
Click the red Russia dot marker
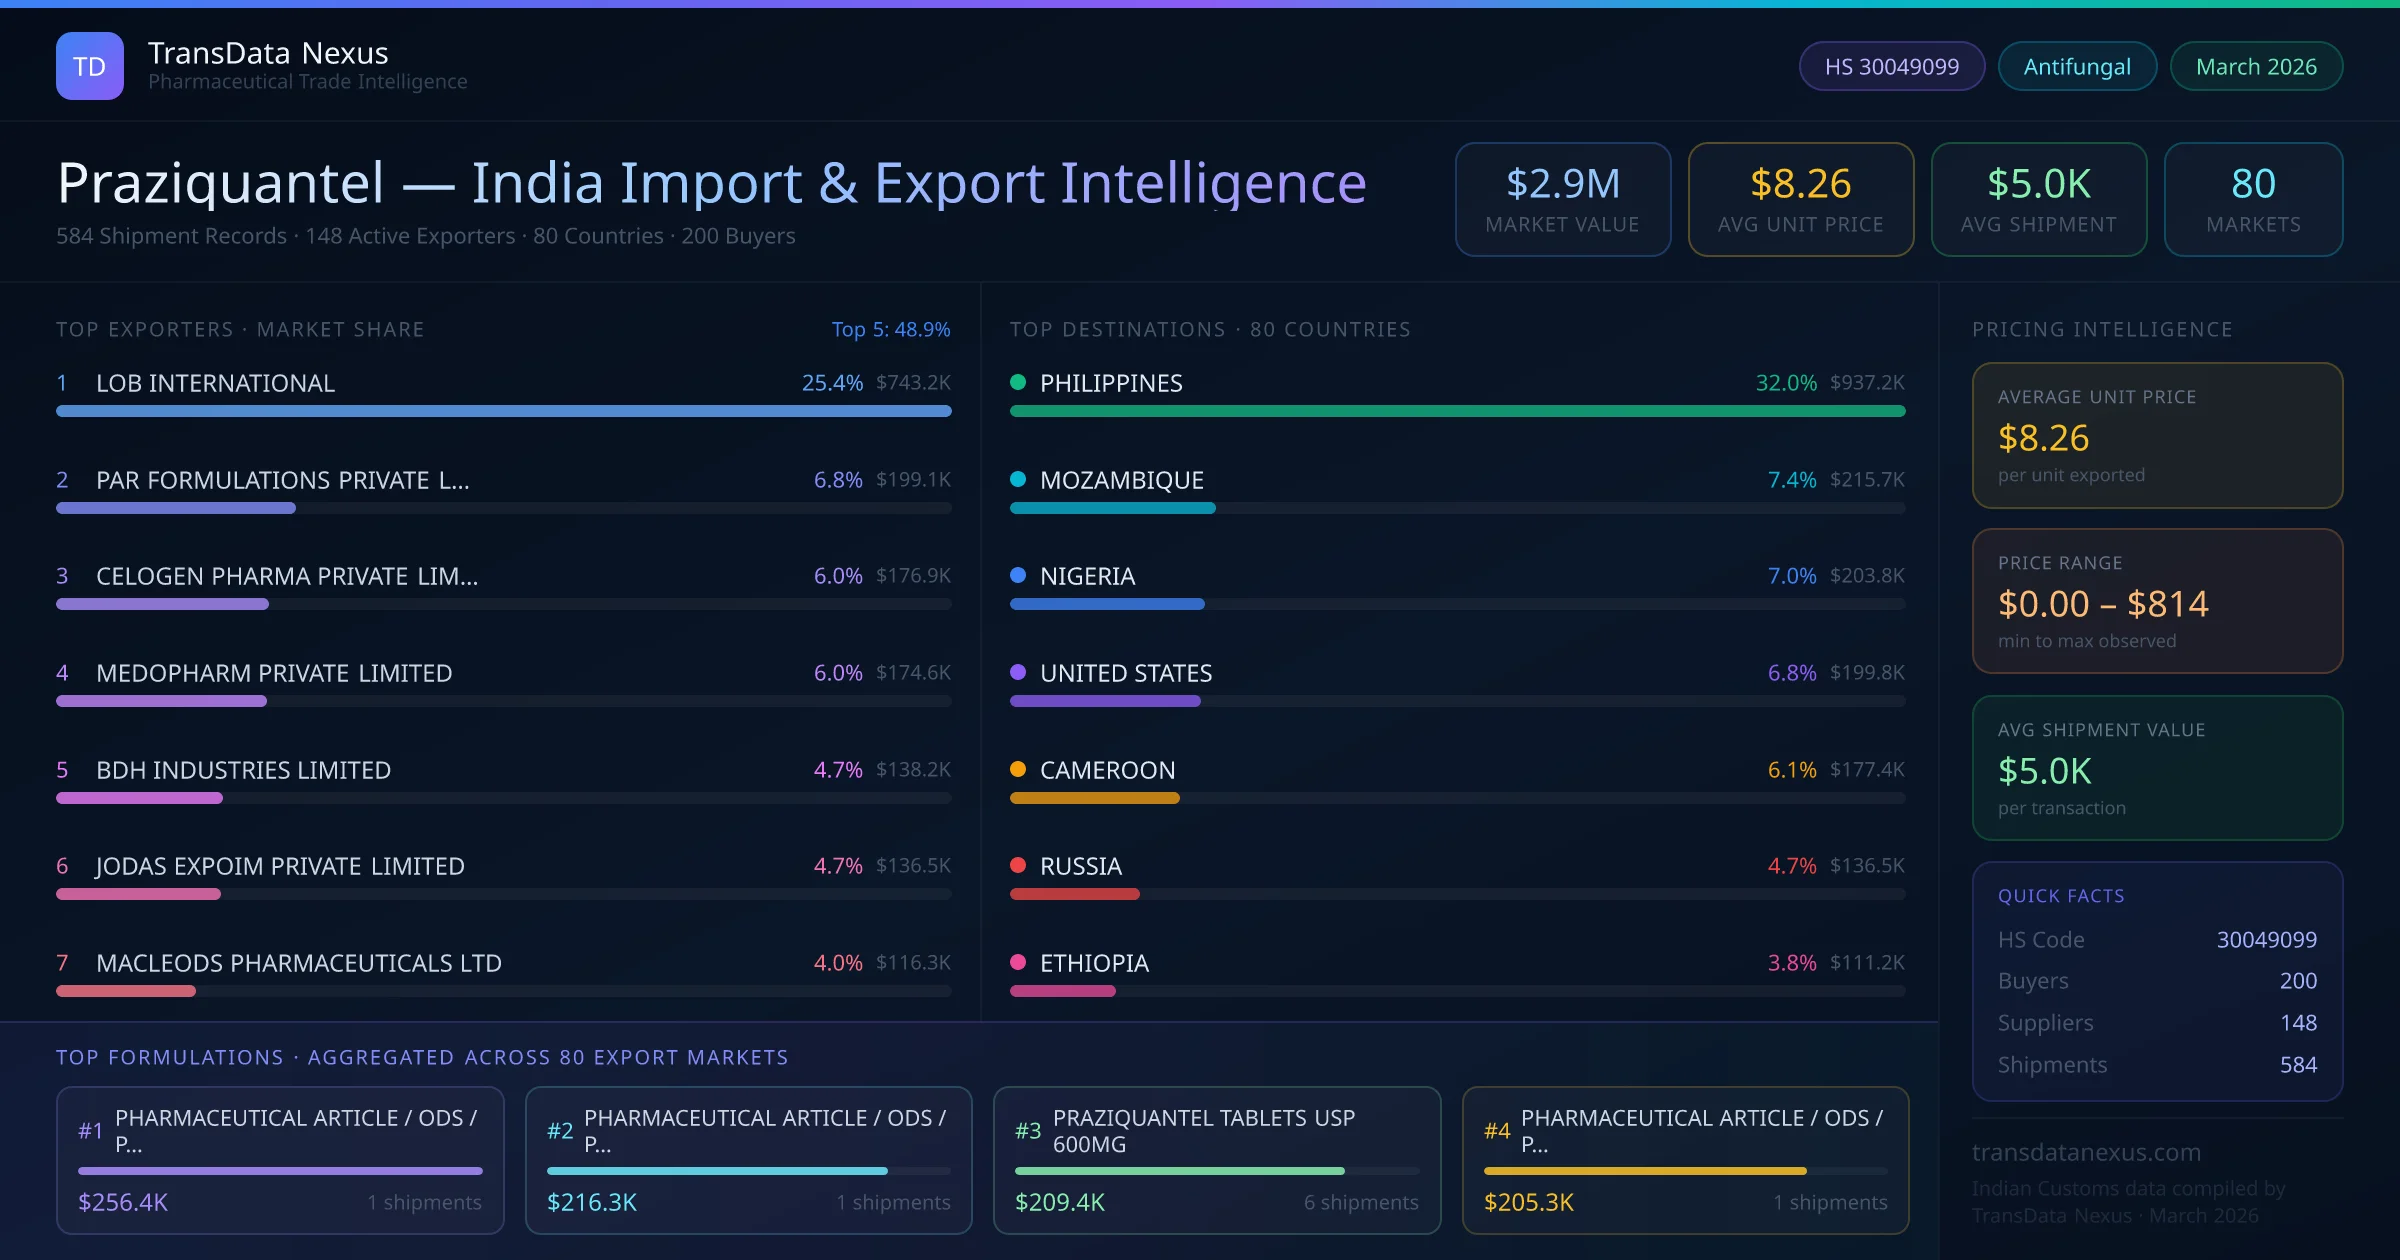coord(1018,865)
